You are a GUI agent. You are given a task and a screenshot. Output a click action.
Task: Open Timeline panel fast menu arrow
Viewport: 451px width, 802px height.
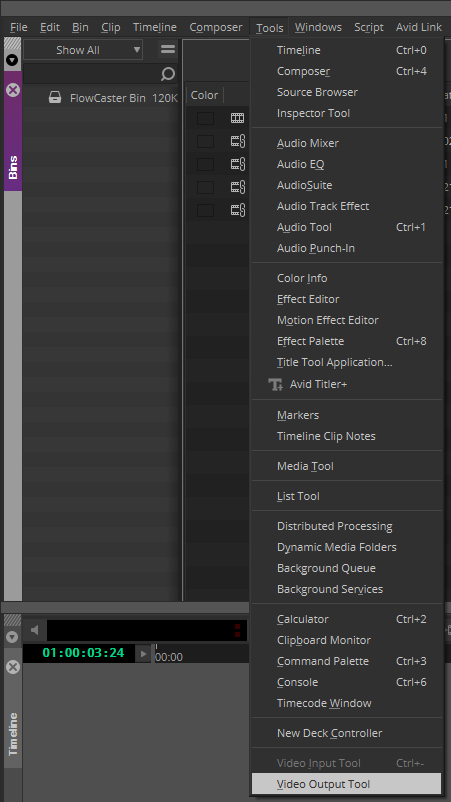point(12,637)
